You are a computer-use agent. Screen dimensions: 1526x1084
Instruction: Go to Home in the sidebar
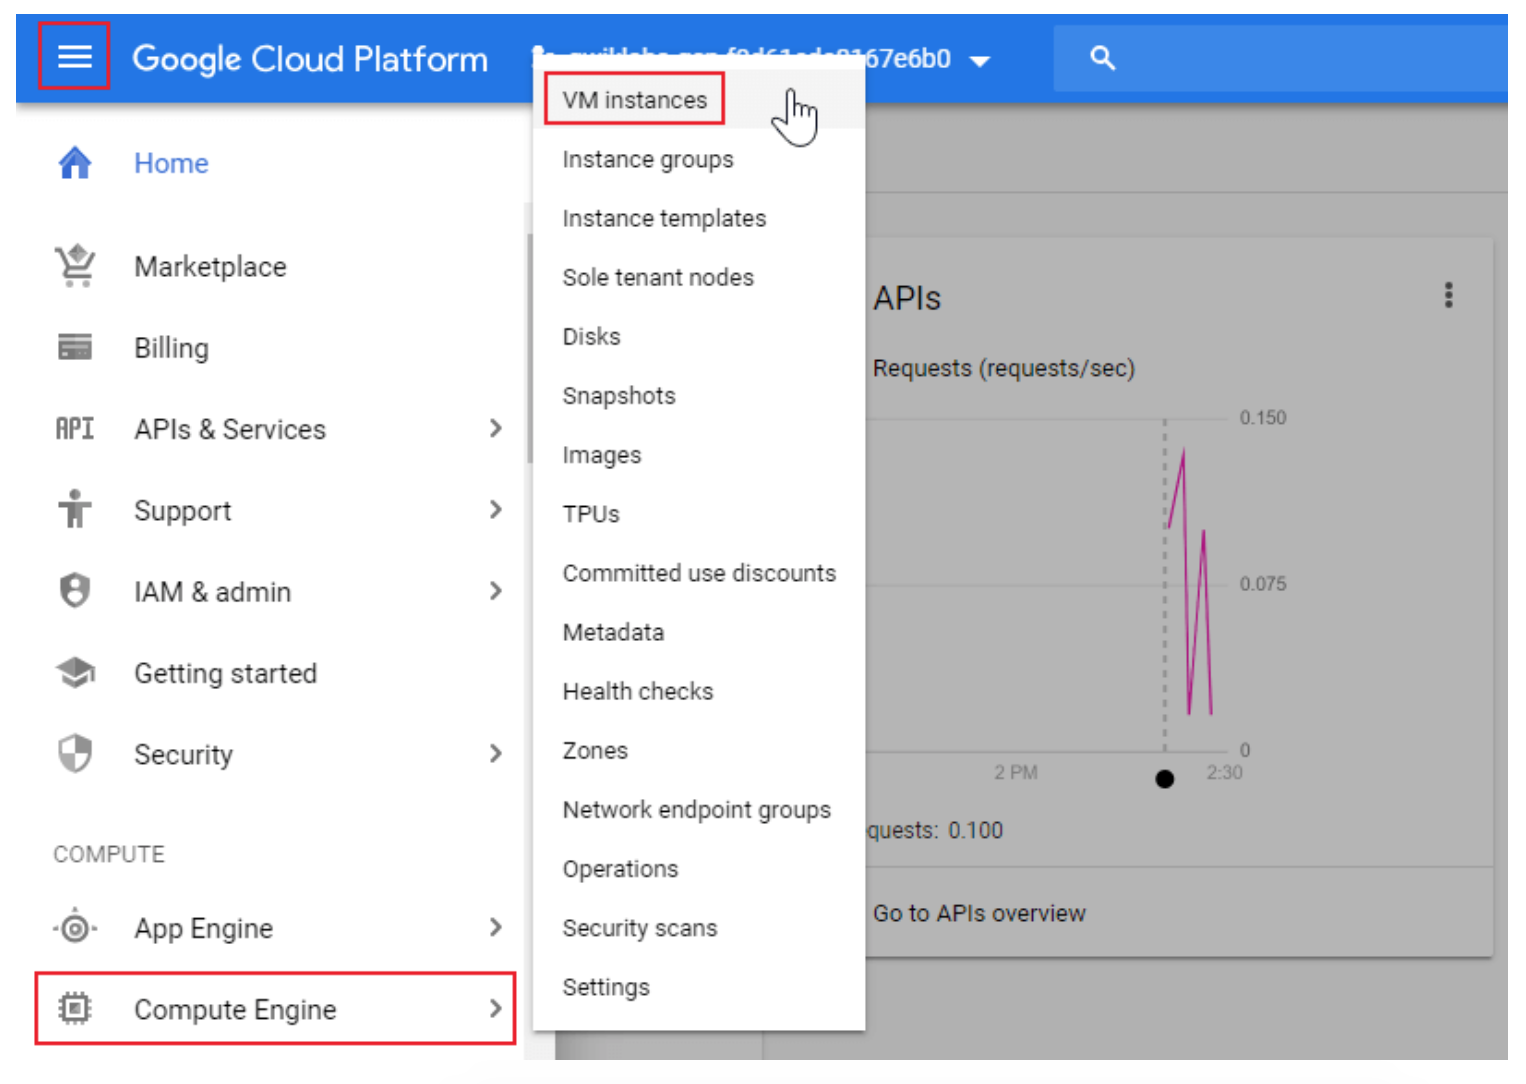(172, 163)
